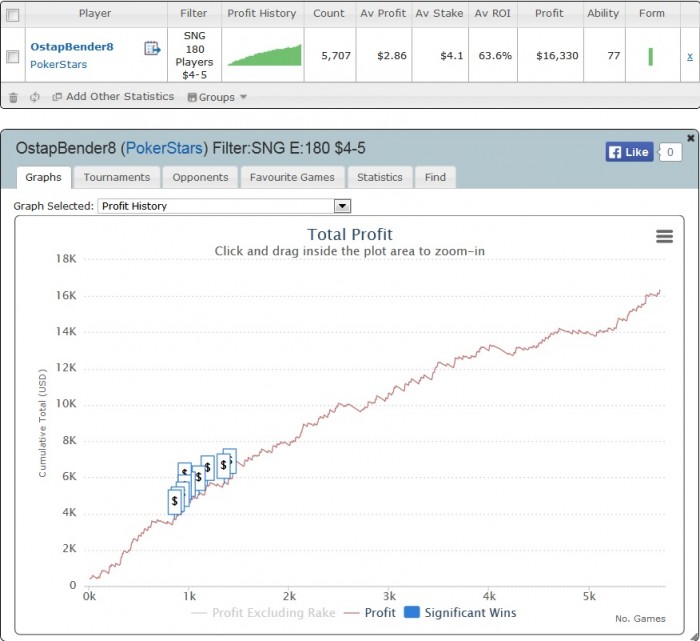This screenshot has width=700, height=641.
Task: Click the ability value 77
Action: click(613, 56)
